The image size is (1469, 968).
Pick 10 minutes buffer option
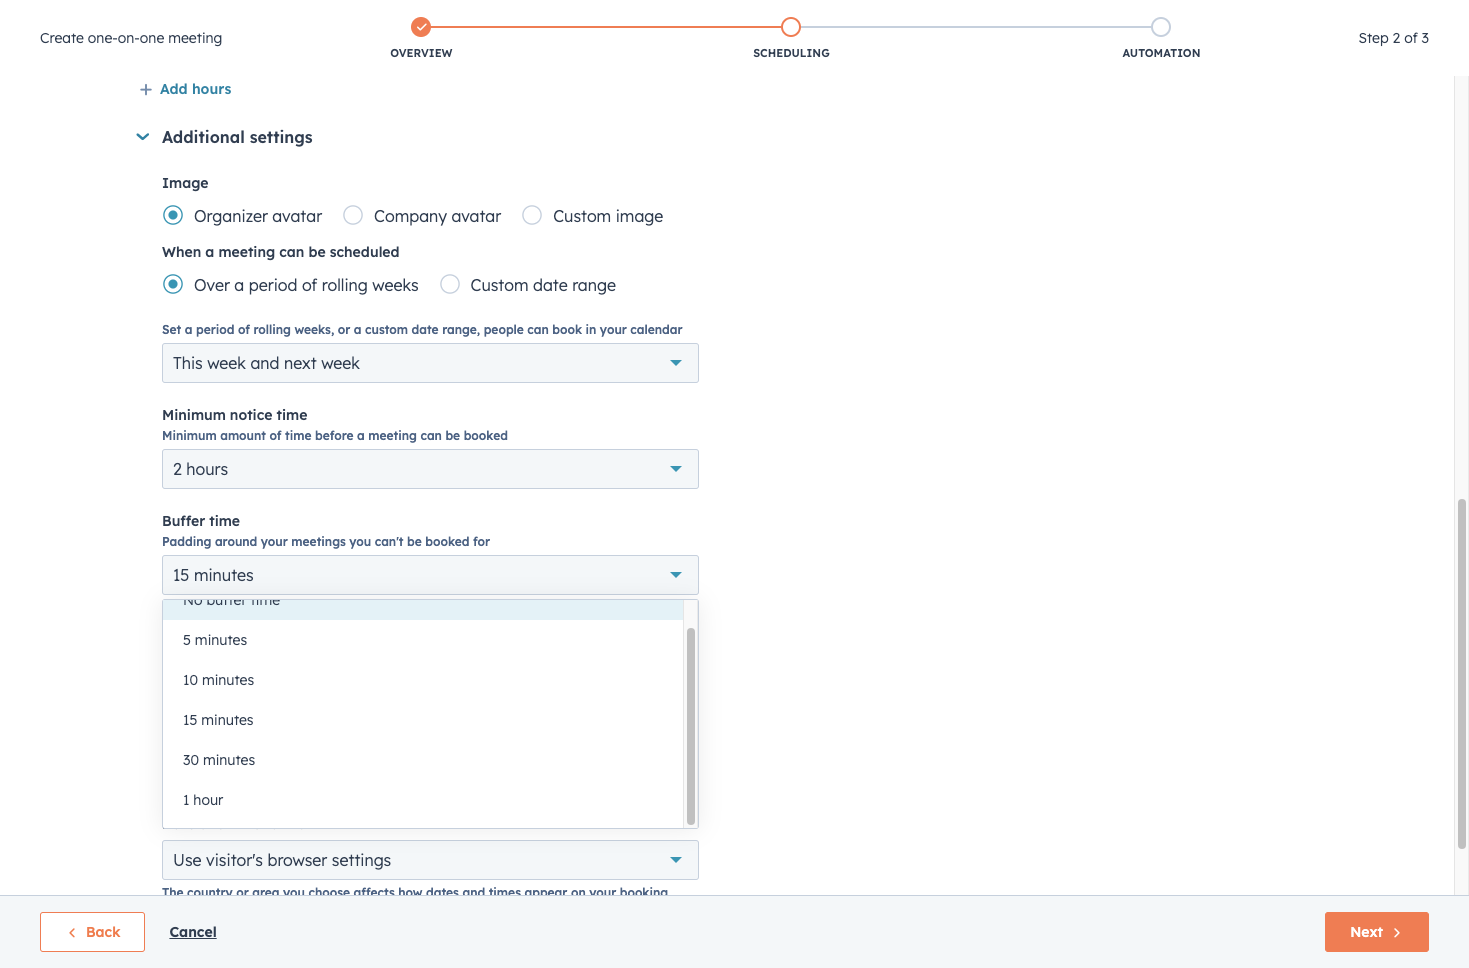click(423, 680)
